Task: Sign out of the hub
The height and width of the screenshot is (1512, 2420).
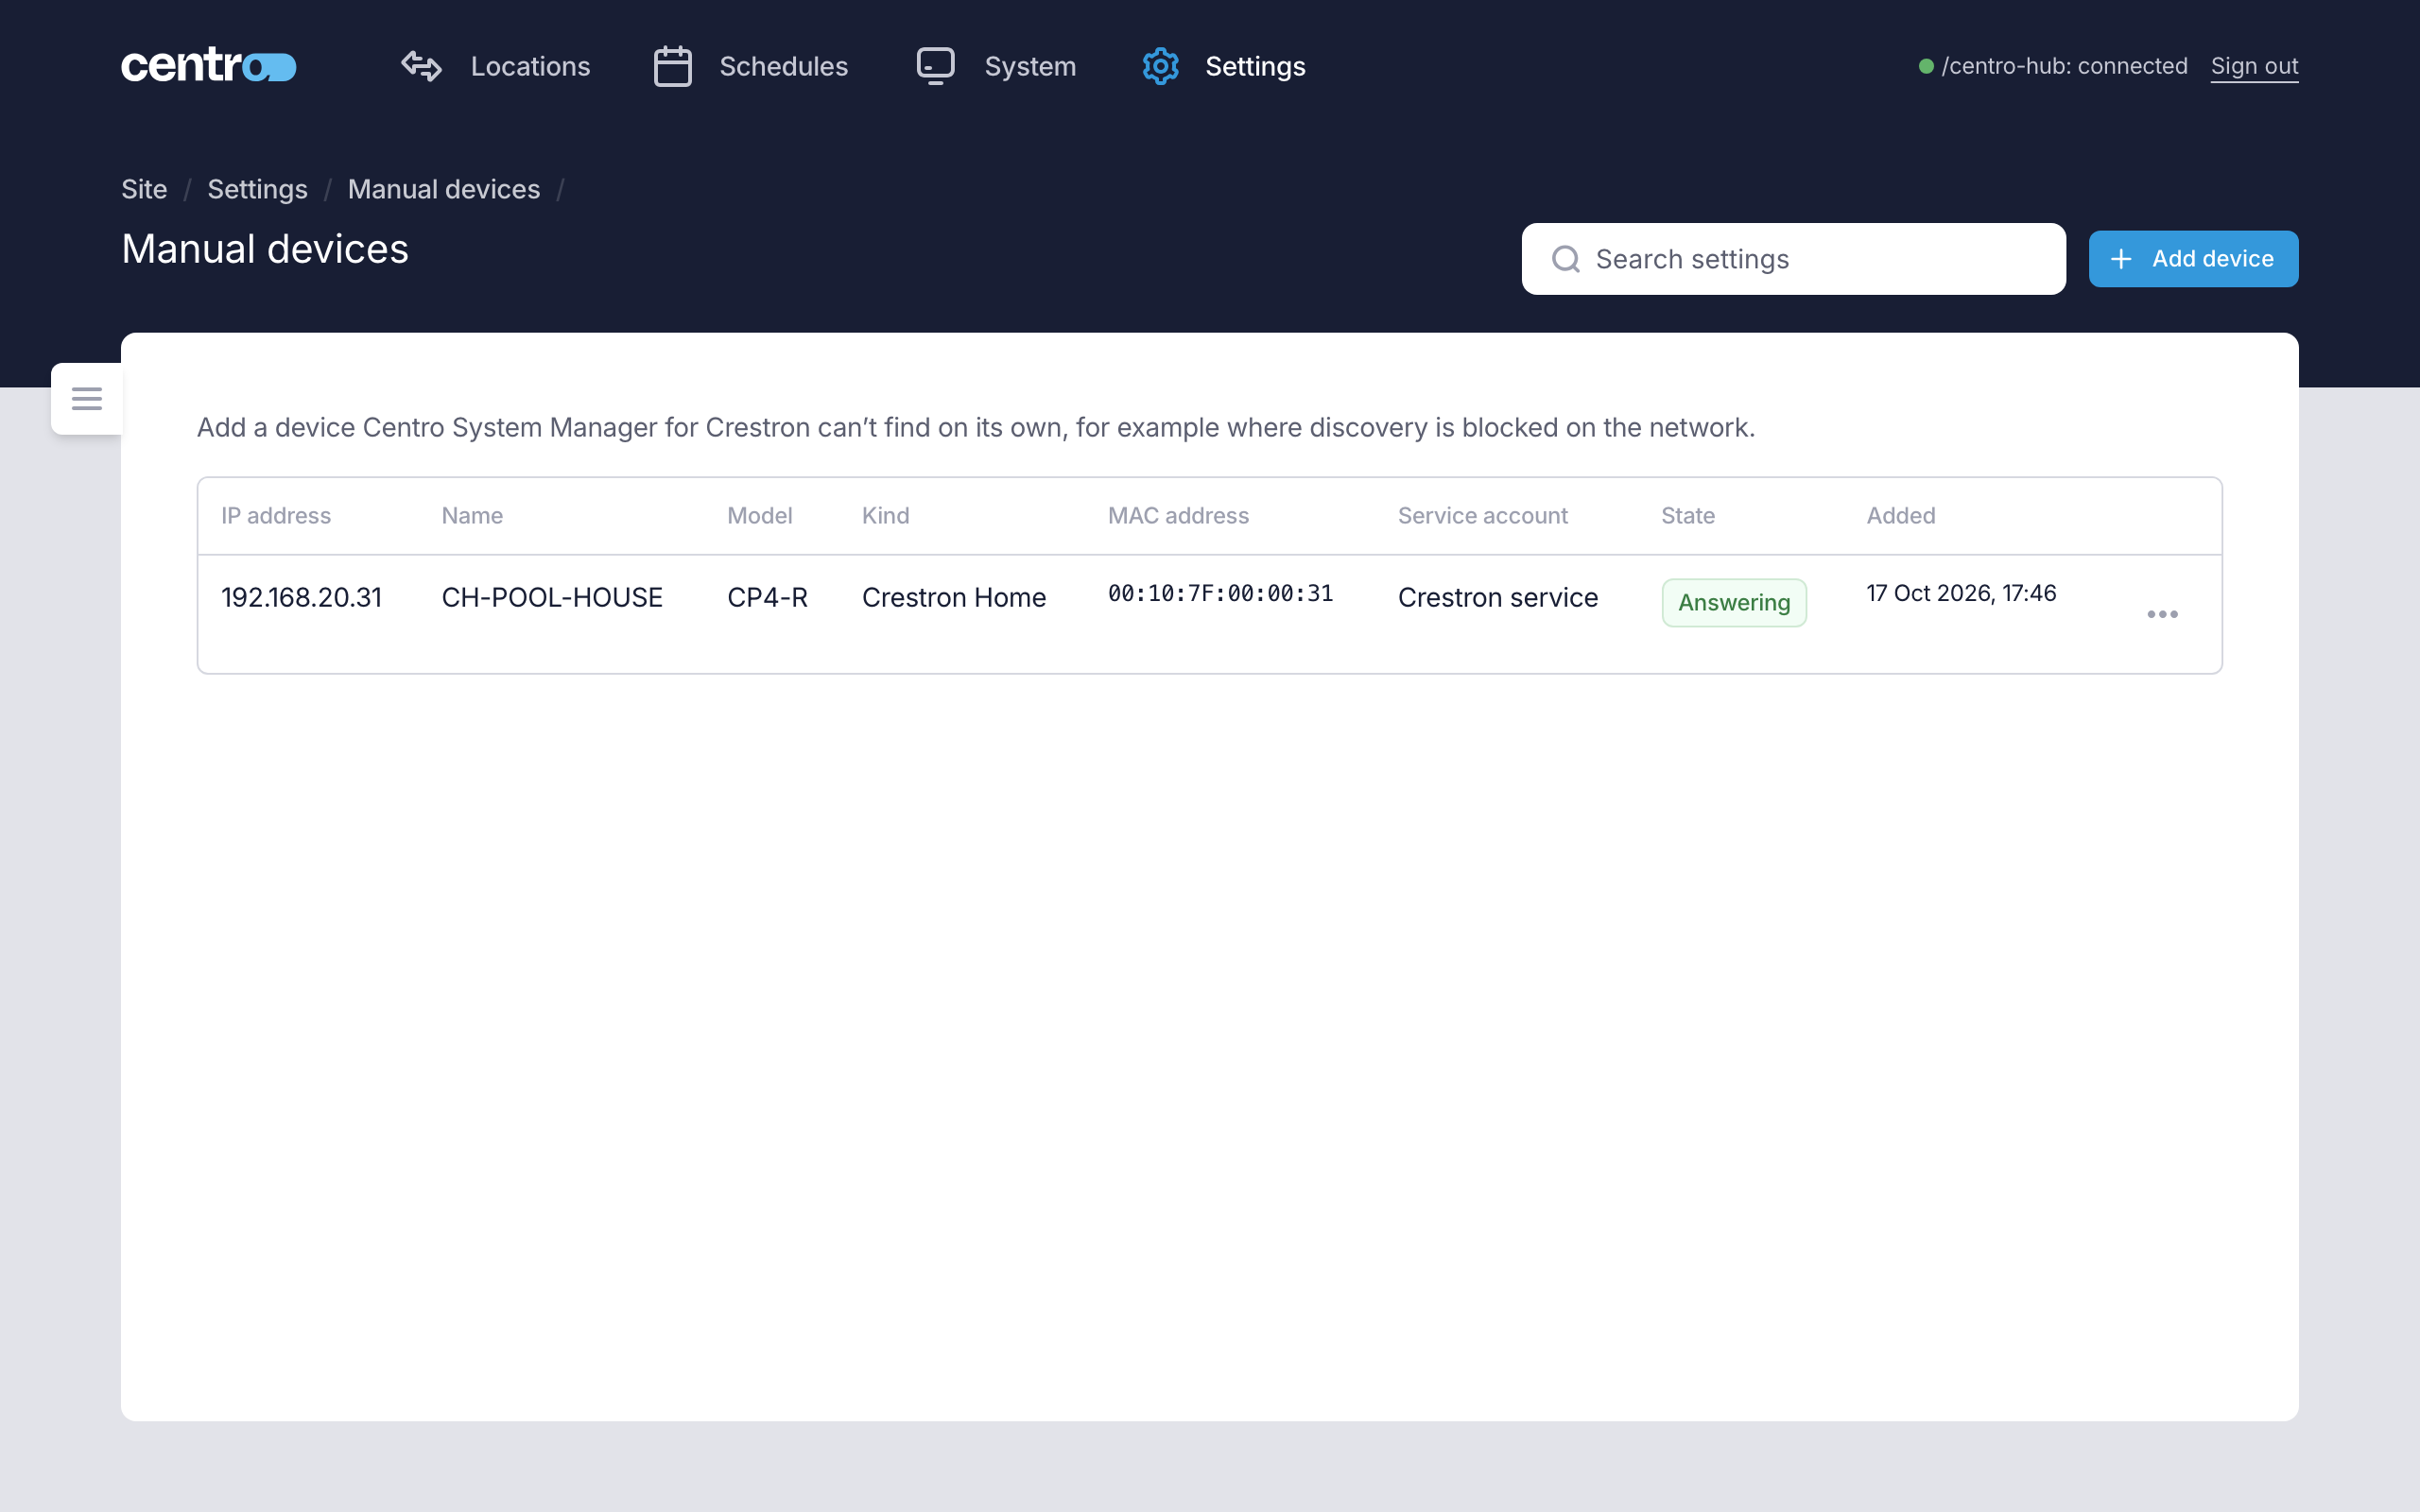Action: click(x=2254, y=66)
